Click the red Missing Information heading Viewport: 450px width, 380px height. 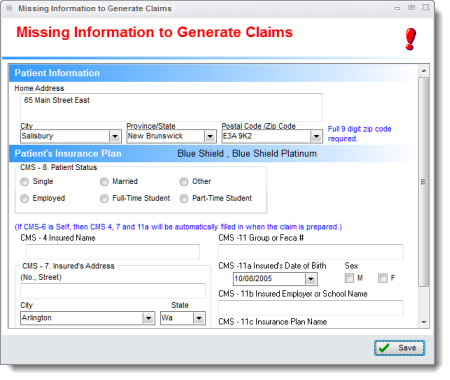click(154, 32)
